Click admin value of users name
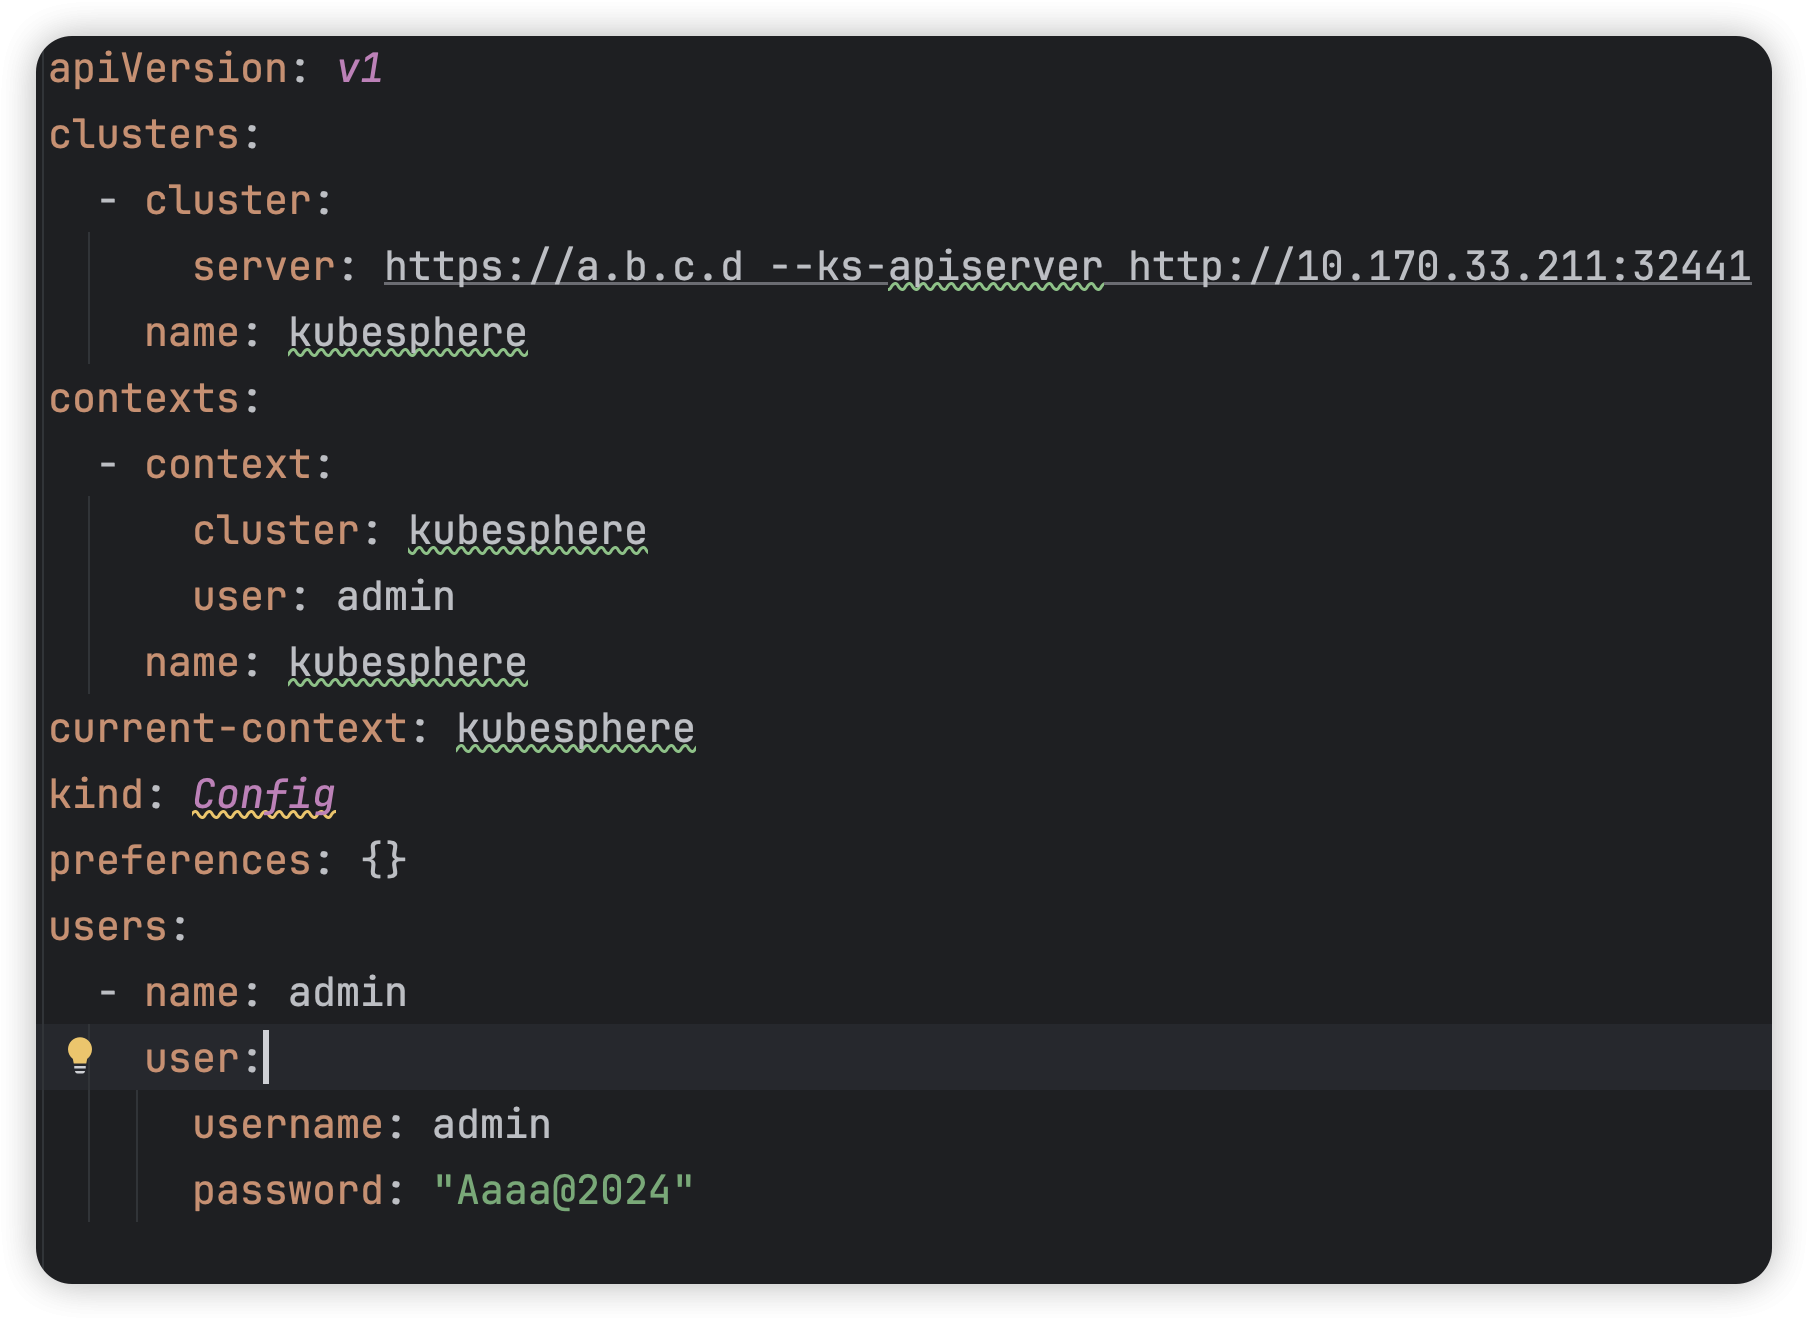This screenshot has width=1808, height=1320. pyautogui.click(x=348, y=993)
